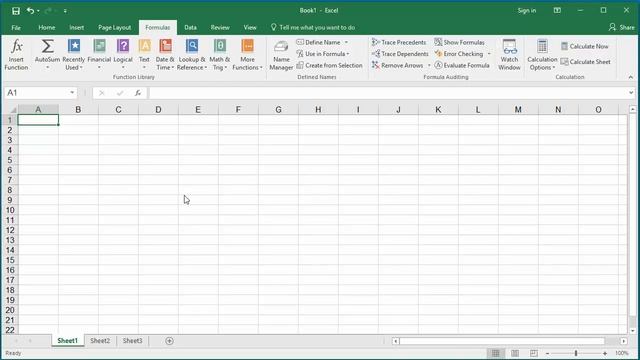640x360 pixels.
Task: Click Sign in link
Action: 527,11
